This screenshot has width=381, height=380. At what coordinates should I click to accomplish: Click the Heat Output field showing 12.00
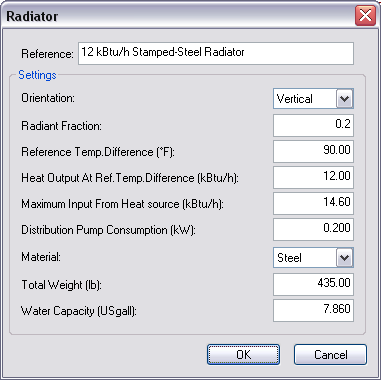click(313, 177)
